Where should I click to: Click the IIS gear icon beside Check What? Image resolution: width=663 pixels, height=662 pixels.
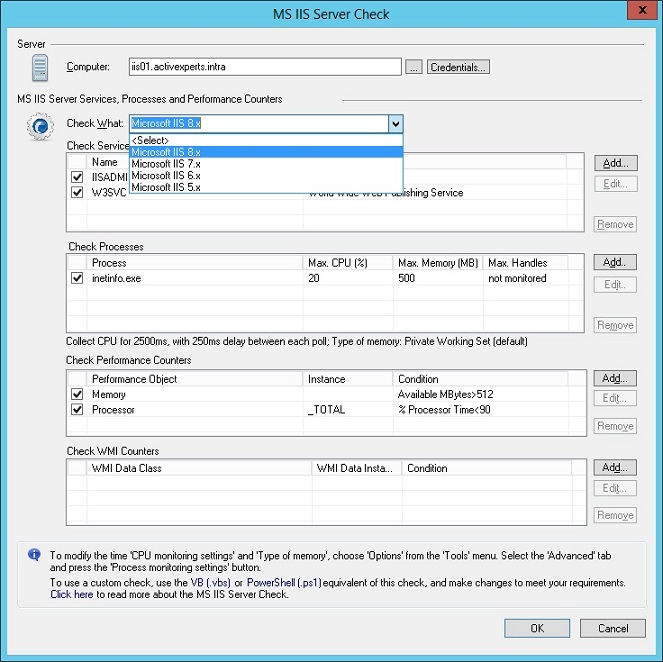(x=40, y=126)
